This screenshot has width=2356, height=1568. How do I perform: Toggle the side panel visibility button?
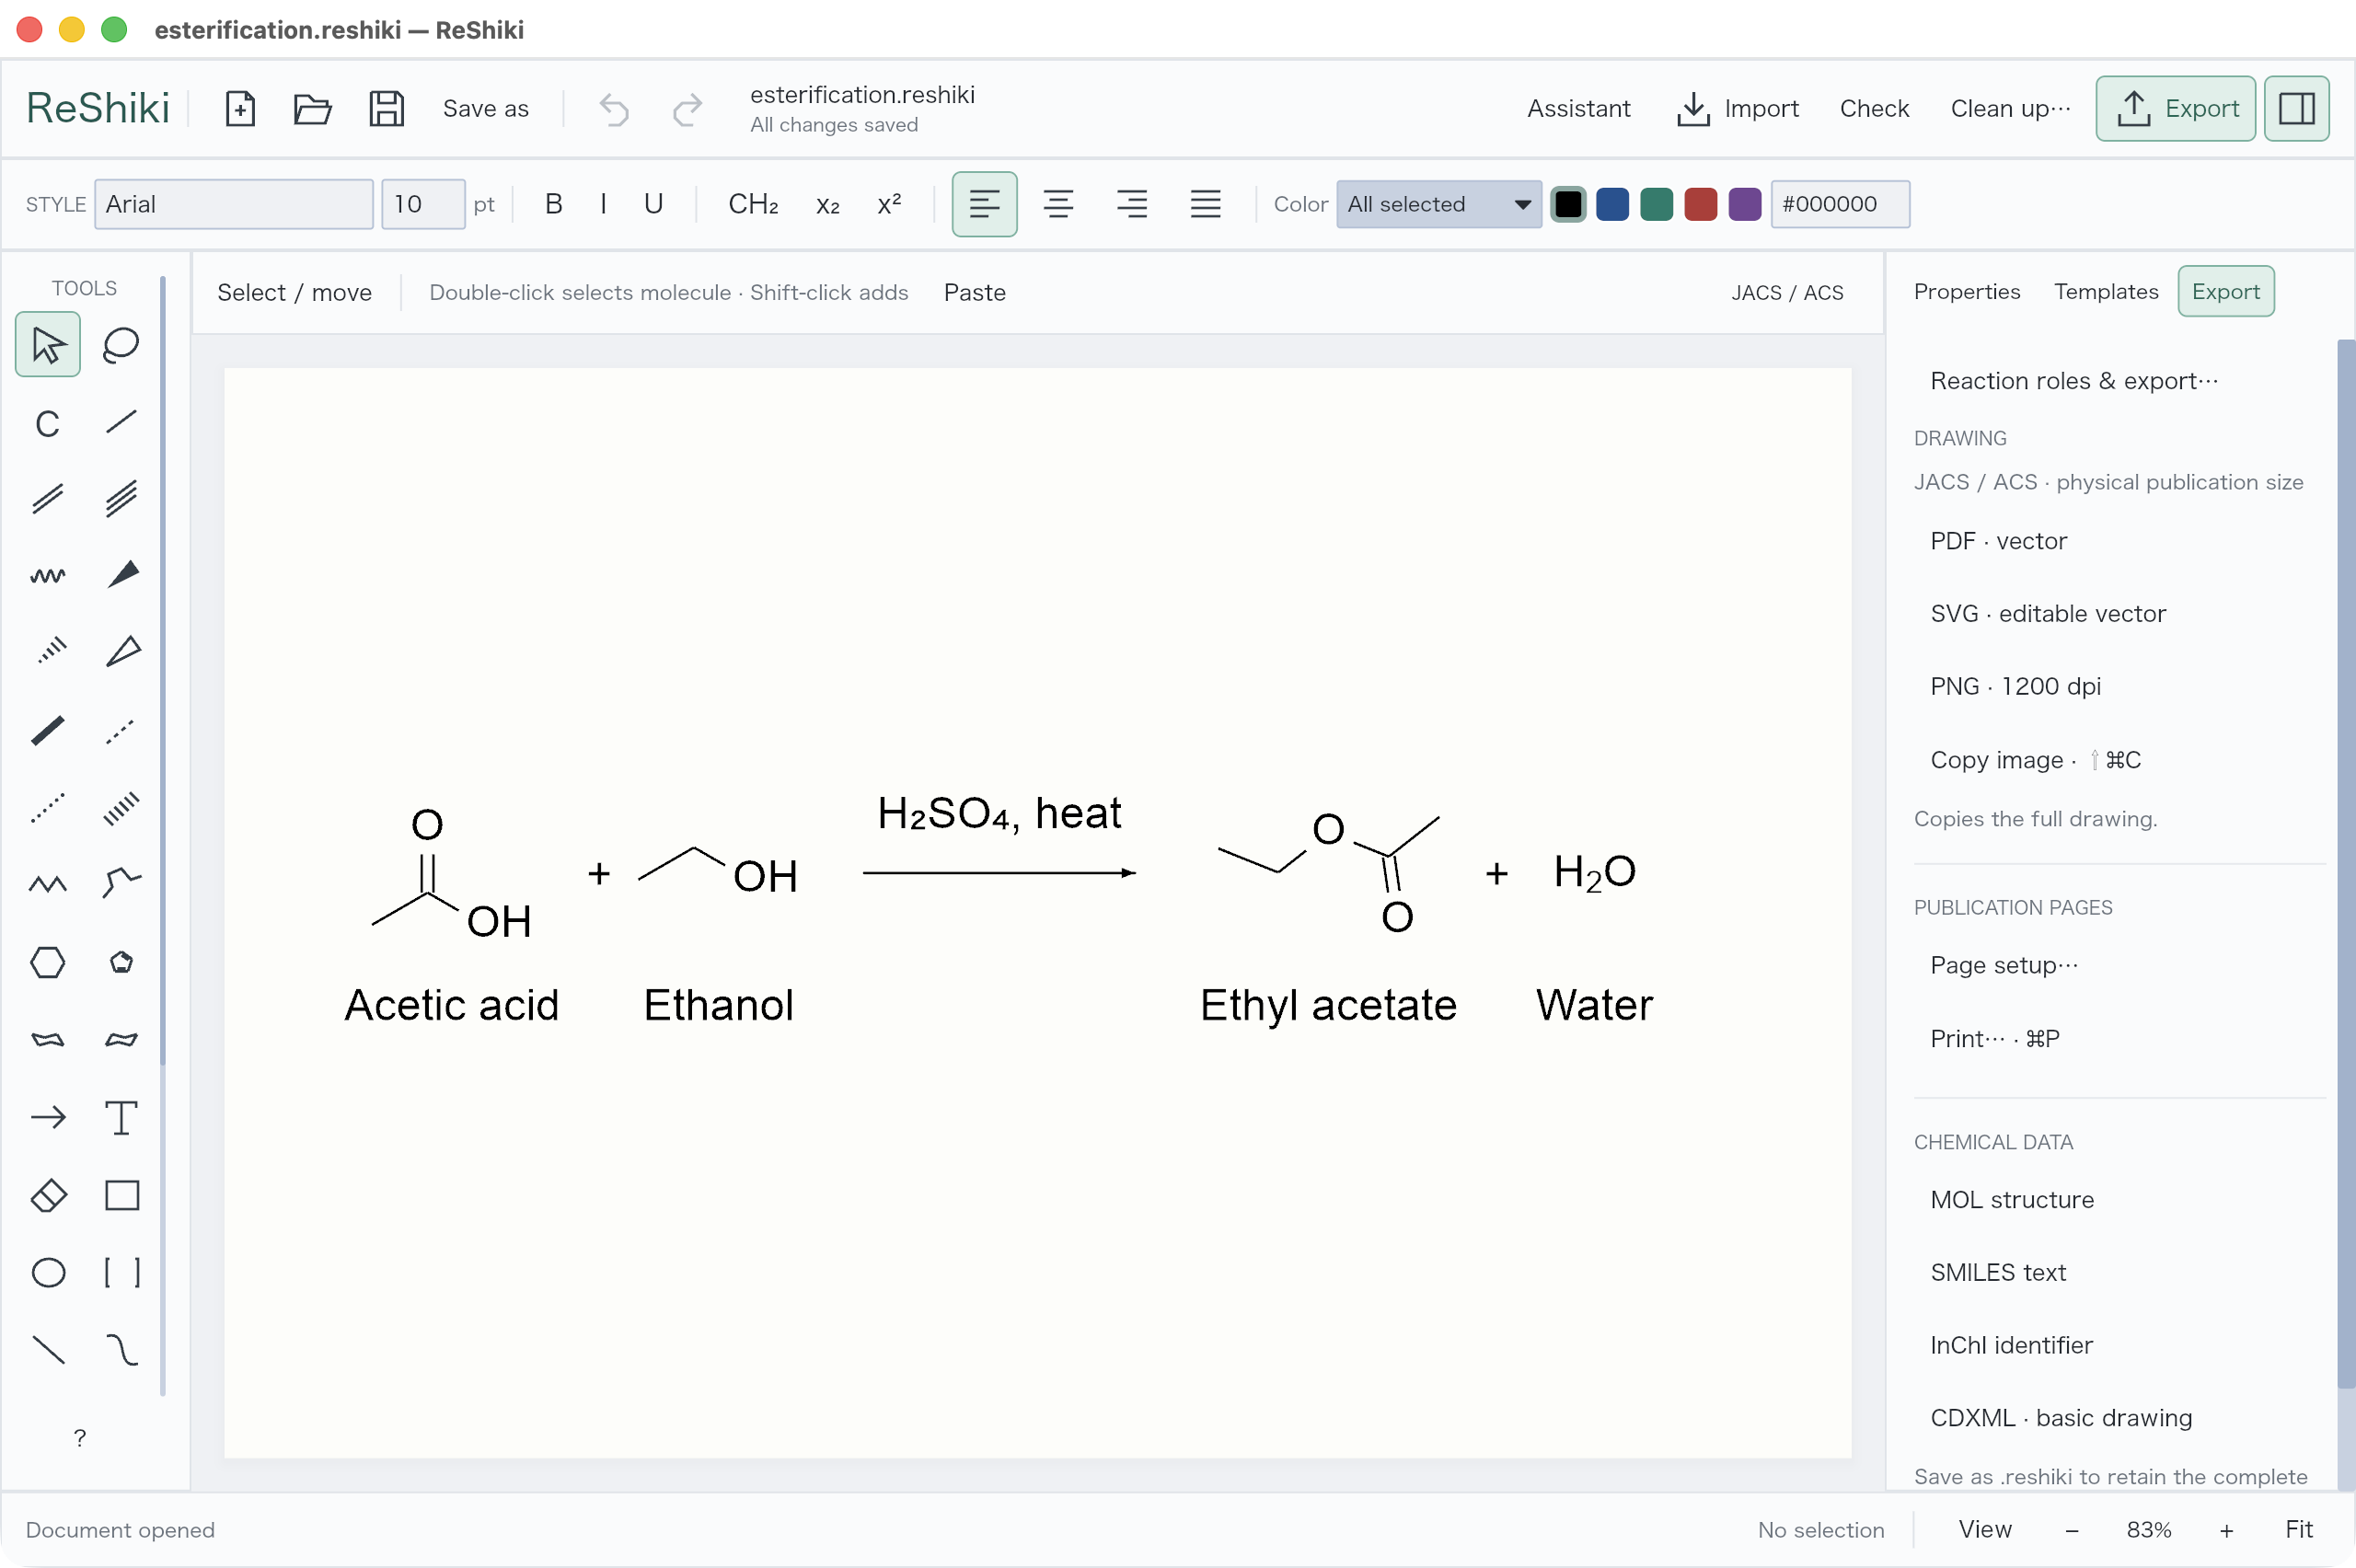tap(2296, 108)
